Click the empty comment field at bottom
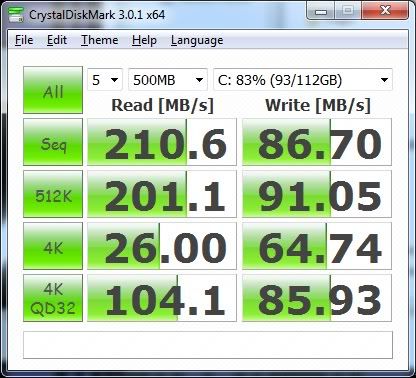Image resolution: width=416 pixels, height=378 pixels. click(x=208, y=345)
